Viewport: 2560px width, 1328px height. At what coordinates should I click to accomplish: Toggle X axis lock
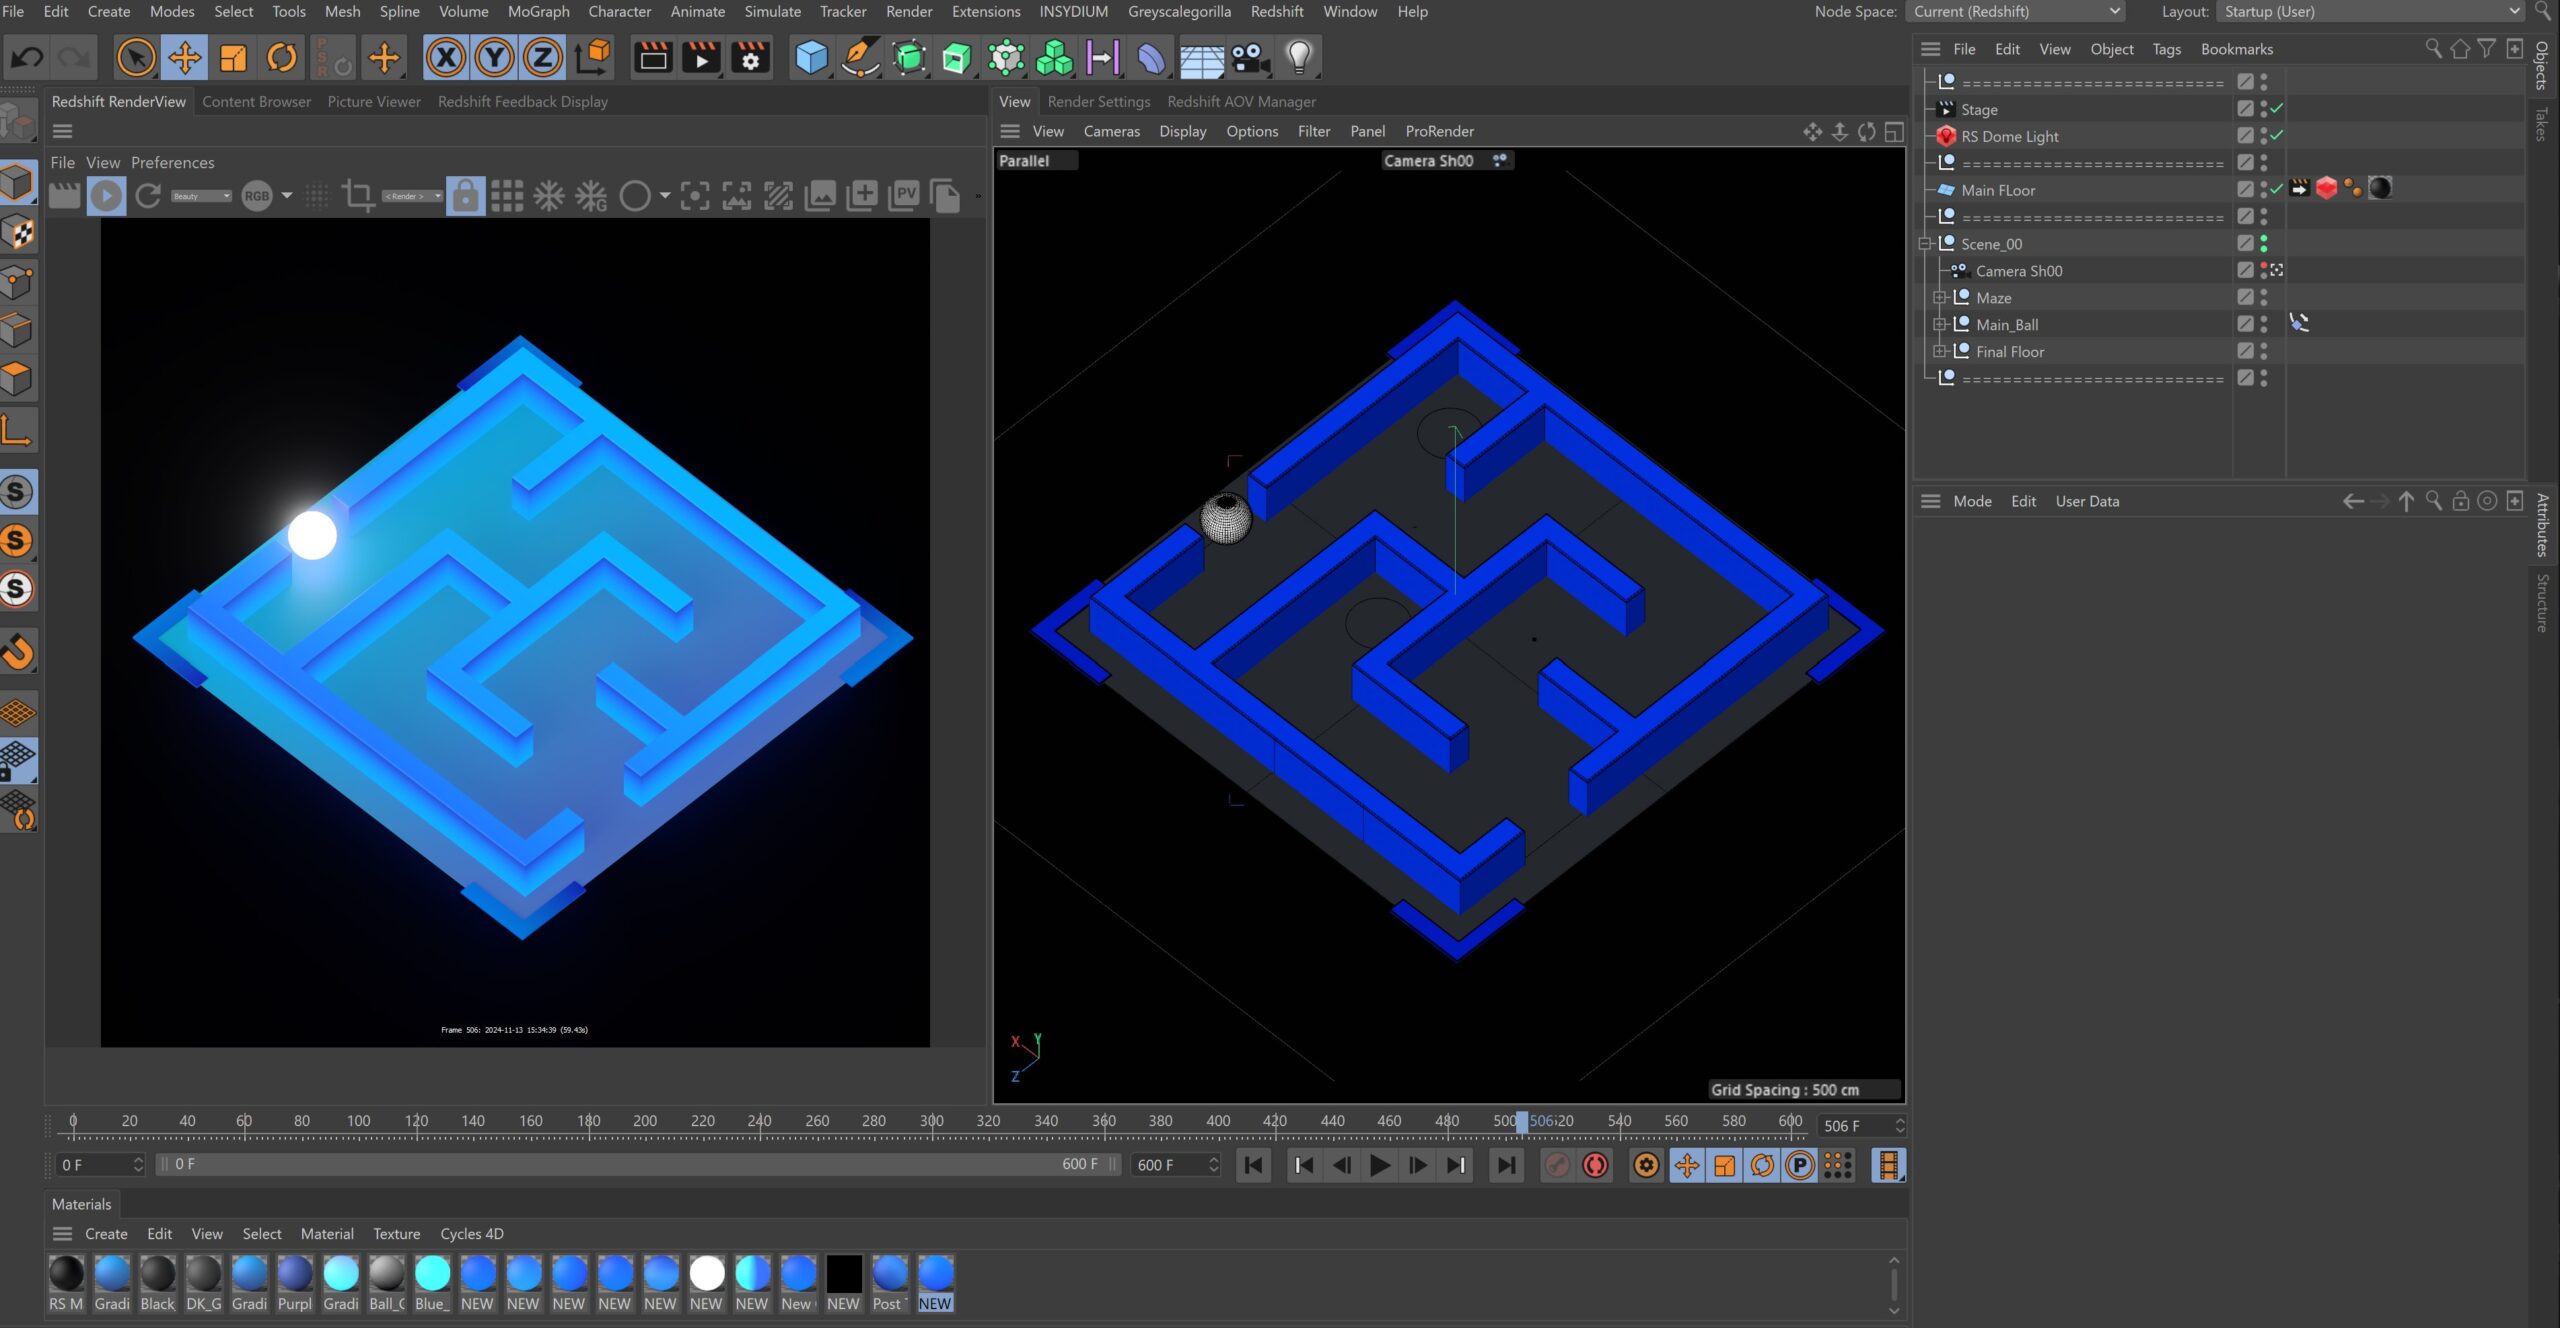[446, 58]
